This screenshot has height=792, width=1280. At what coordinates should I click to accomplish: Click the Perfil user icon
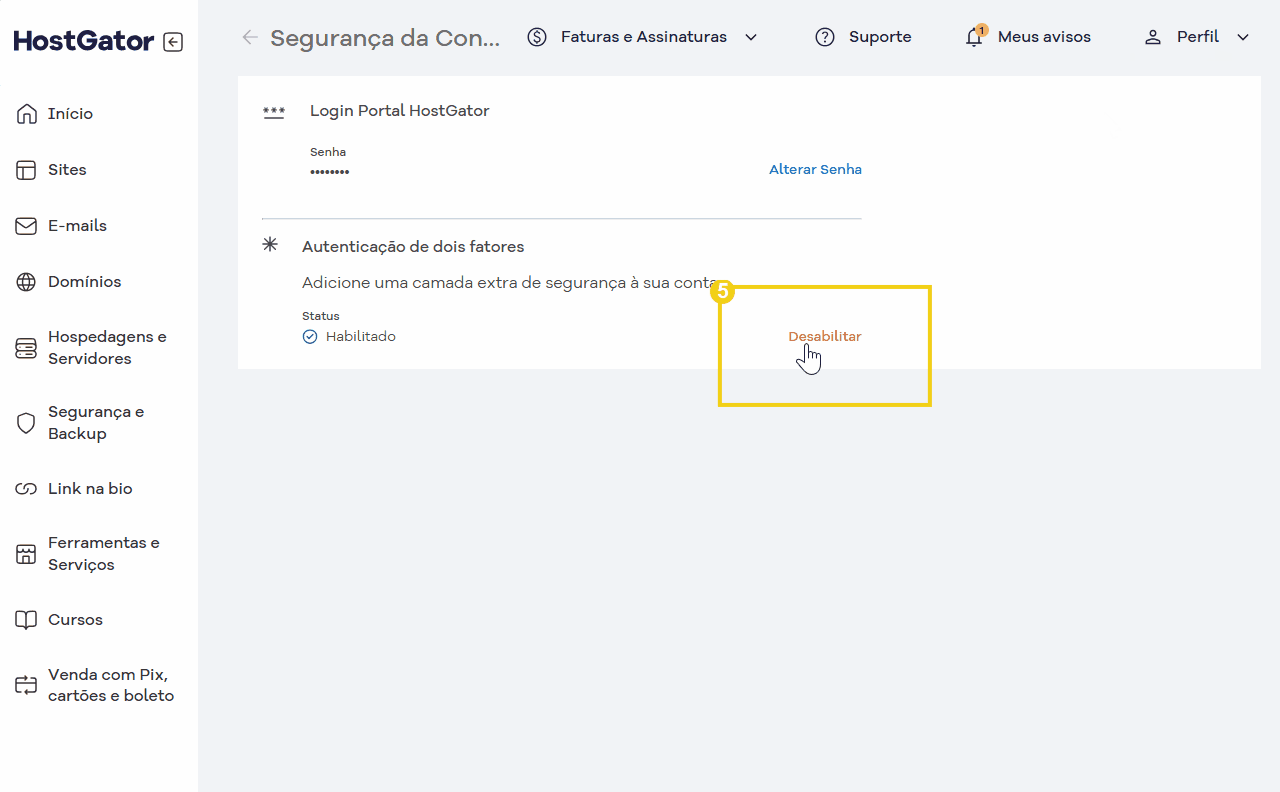1153,37
